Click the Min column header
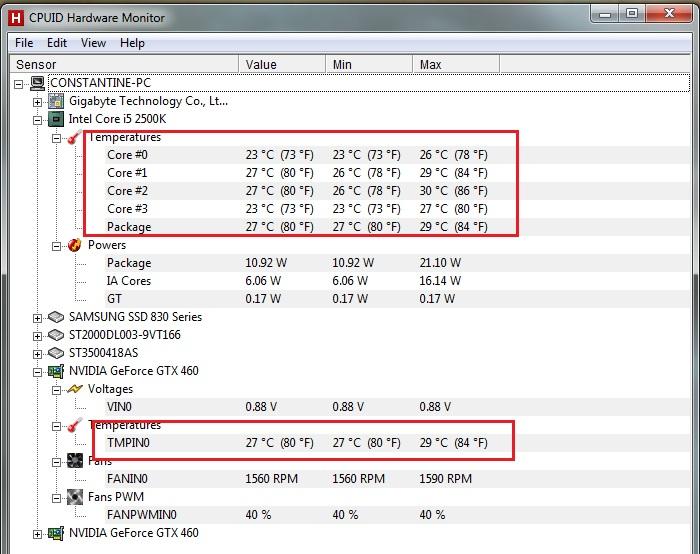 [x=369, y=64]
